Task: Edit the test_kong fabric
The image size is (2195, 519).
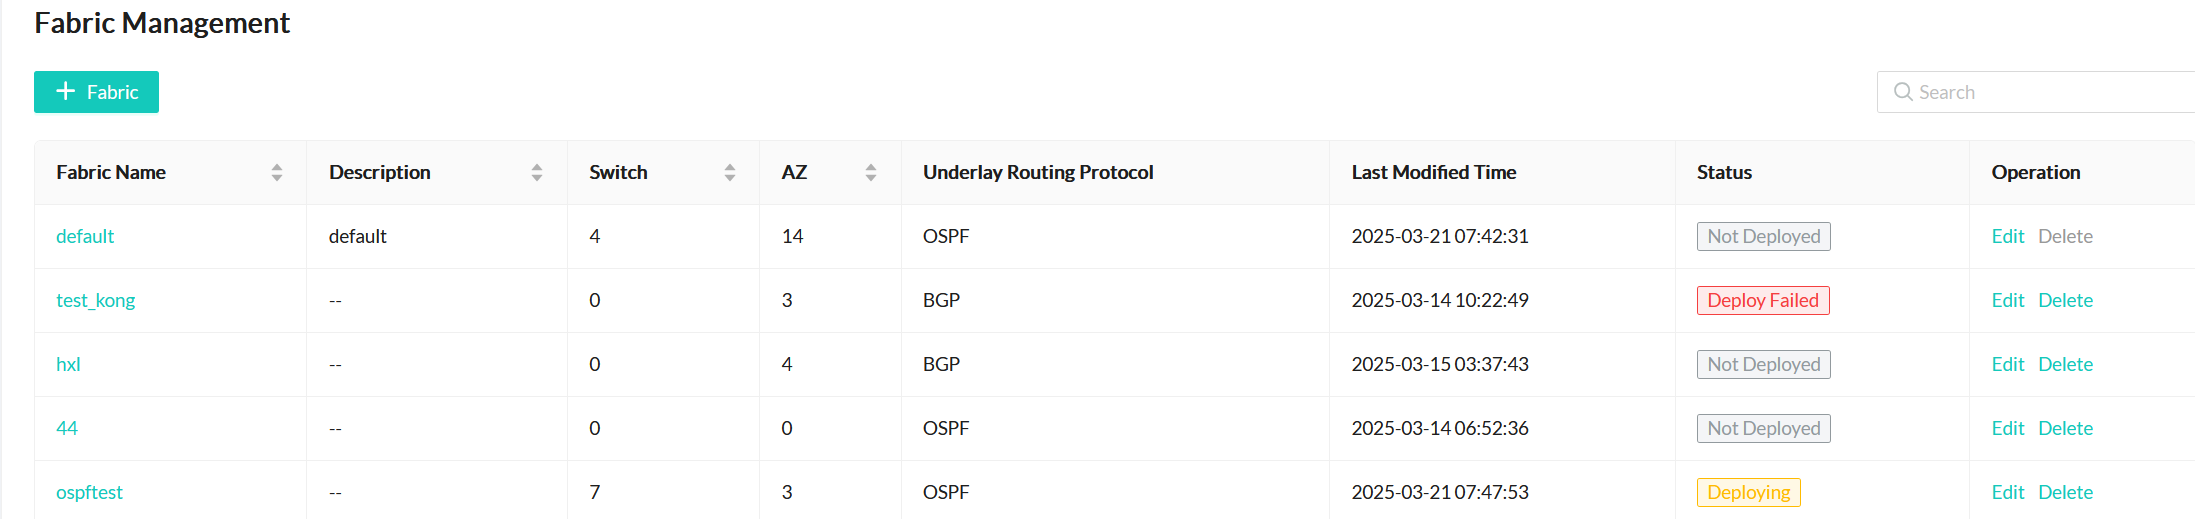Action: 2007,301
